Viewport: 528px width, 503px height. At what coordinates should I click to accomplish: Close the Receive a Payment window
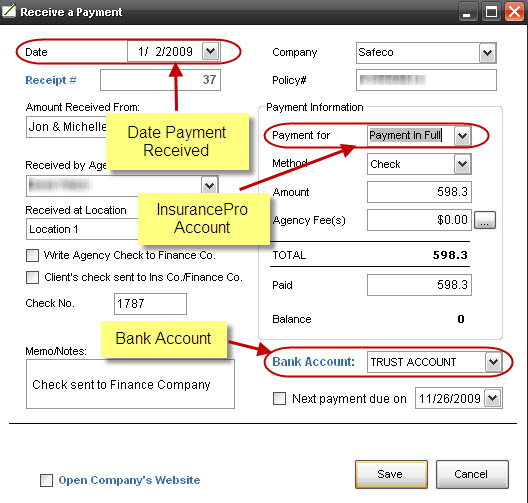click(x=514, y=12)
